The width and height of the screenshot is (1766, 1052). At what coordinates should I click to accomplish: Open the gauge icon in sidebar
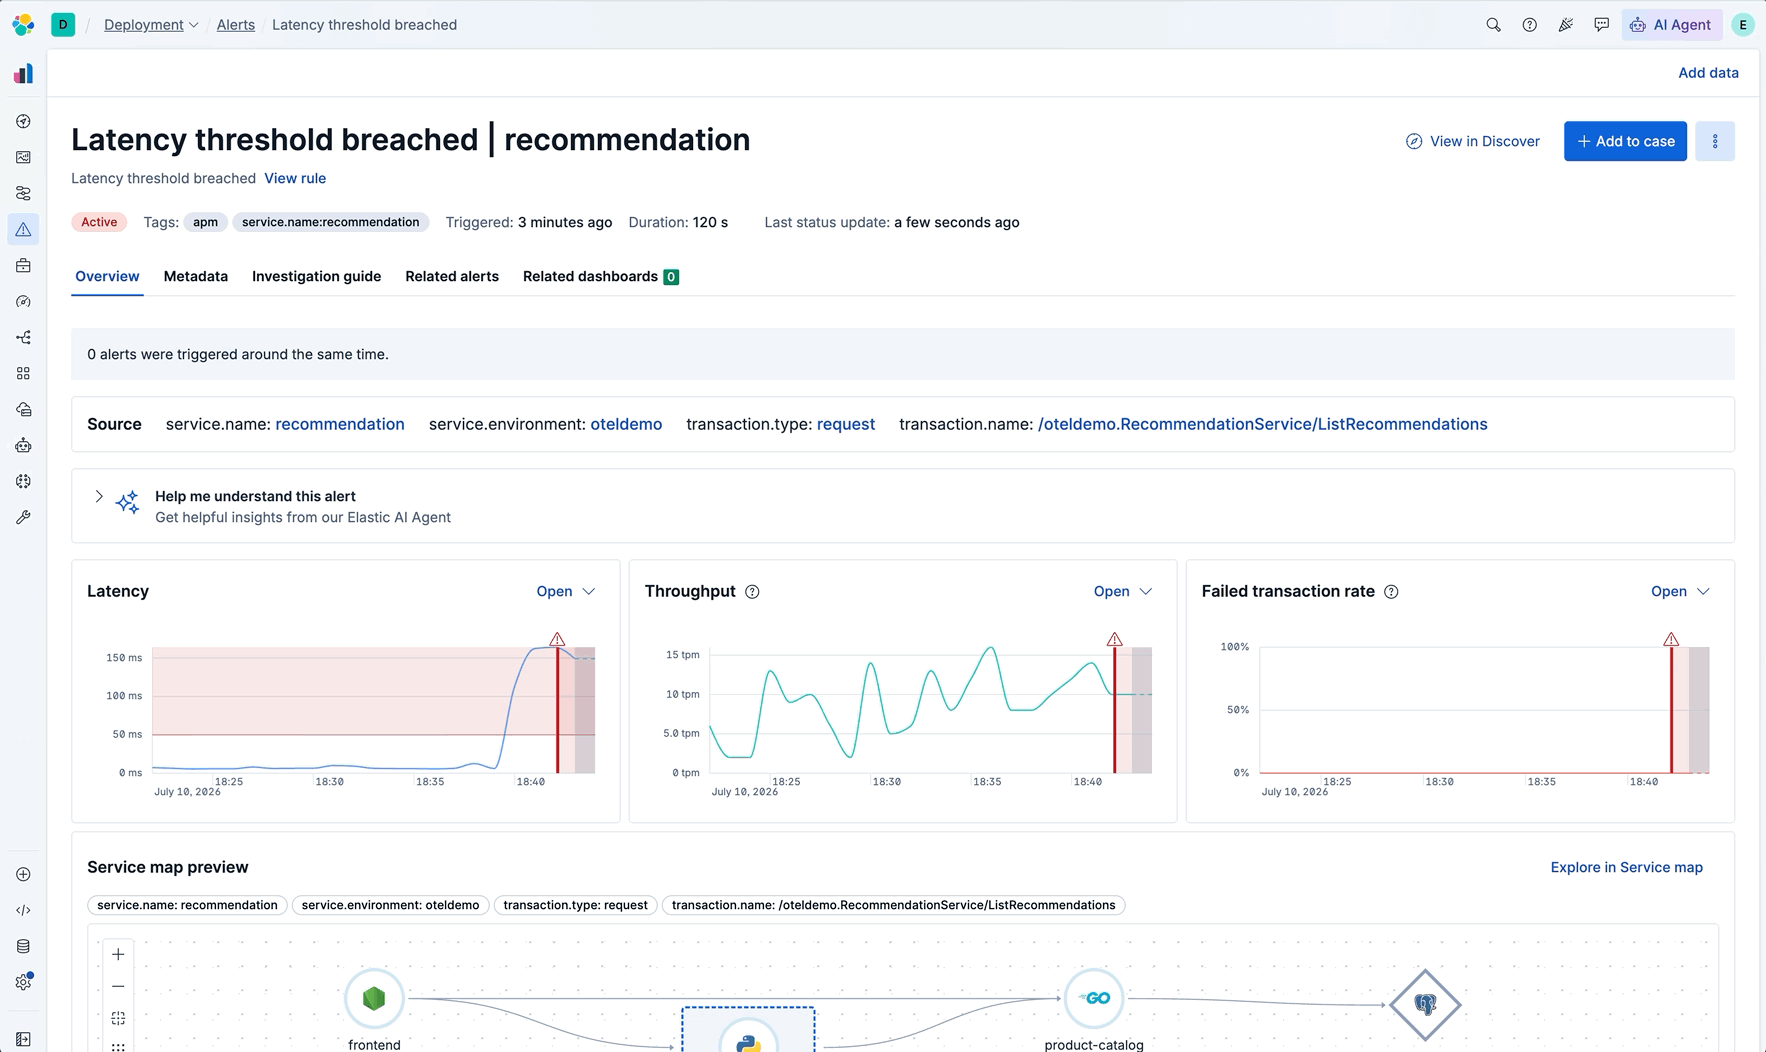pos(23,301)
